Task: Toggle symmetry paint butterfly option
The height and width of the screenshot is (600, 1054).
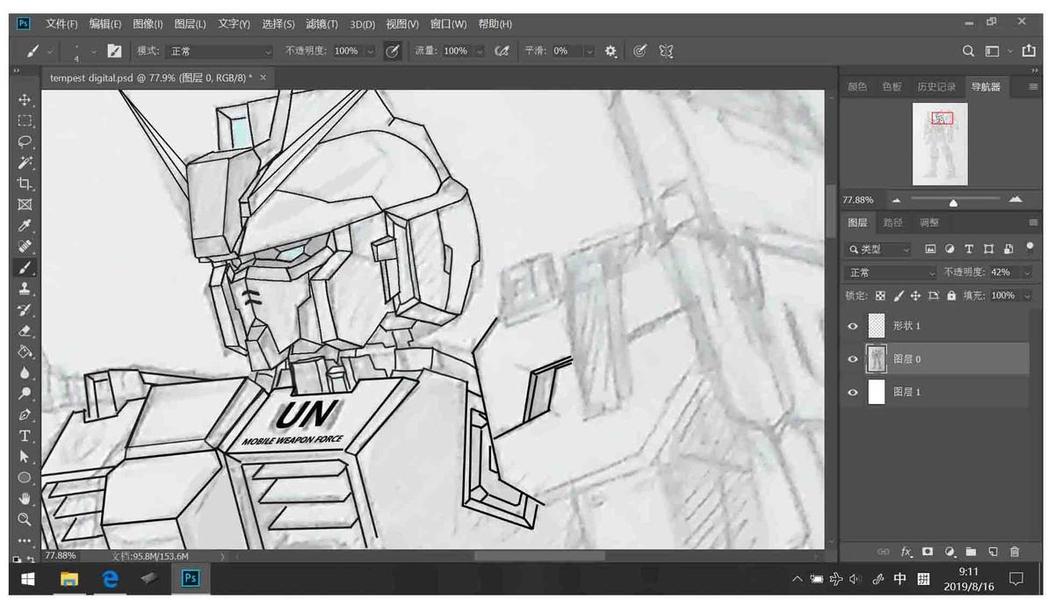Action: pyautogui.click(x=666, y=51)
